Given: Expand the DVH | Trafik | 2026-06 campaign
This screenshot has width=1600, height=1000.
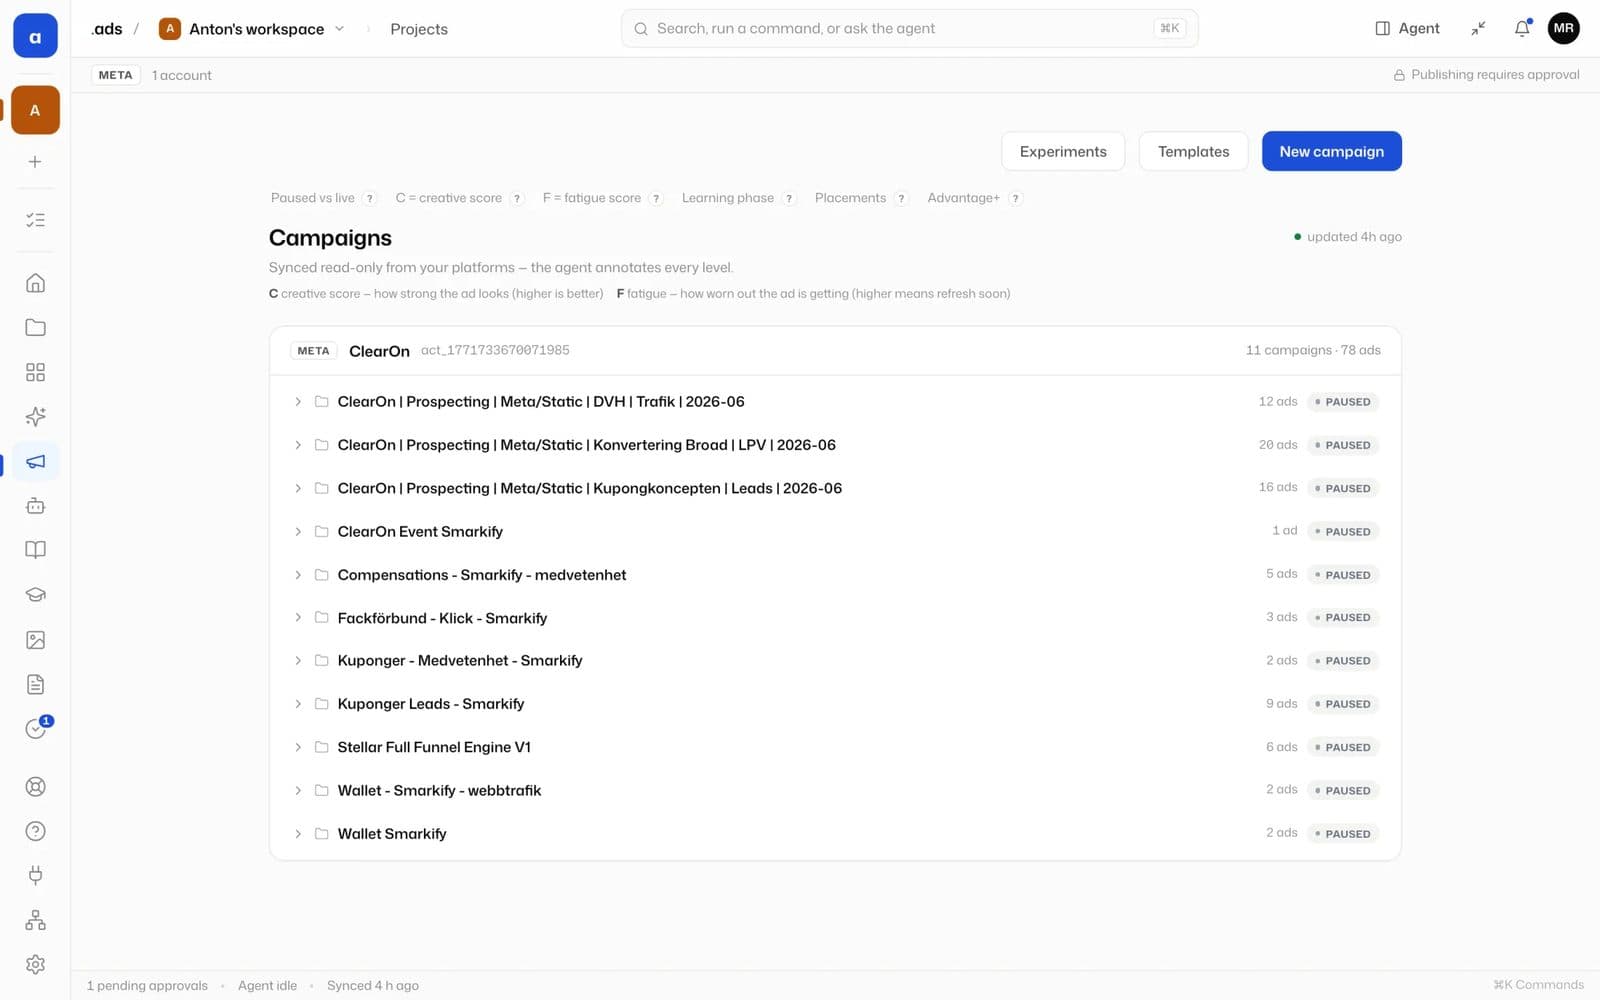Looking at the screenshot, I should (298, 402).
